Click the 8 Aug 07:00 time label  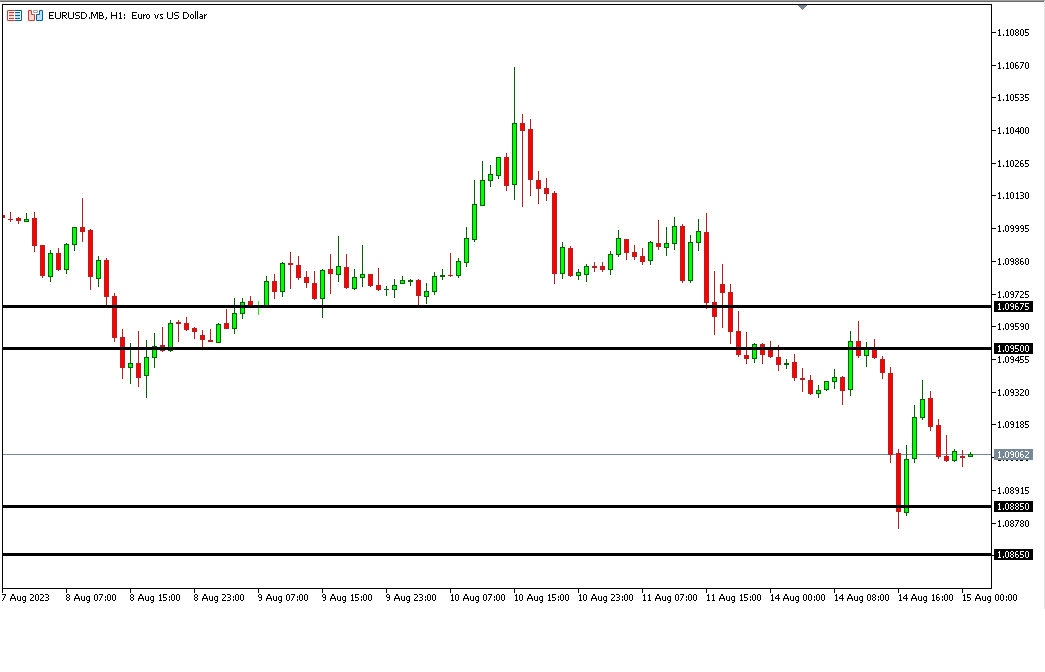point(91,598)
